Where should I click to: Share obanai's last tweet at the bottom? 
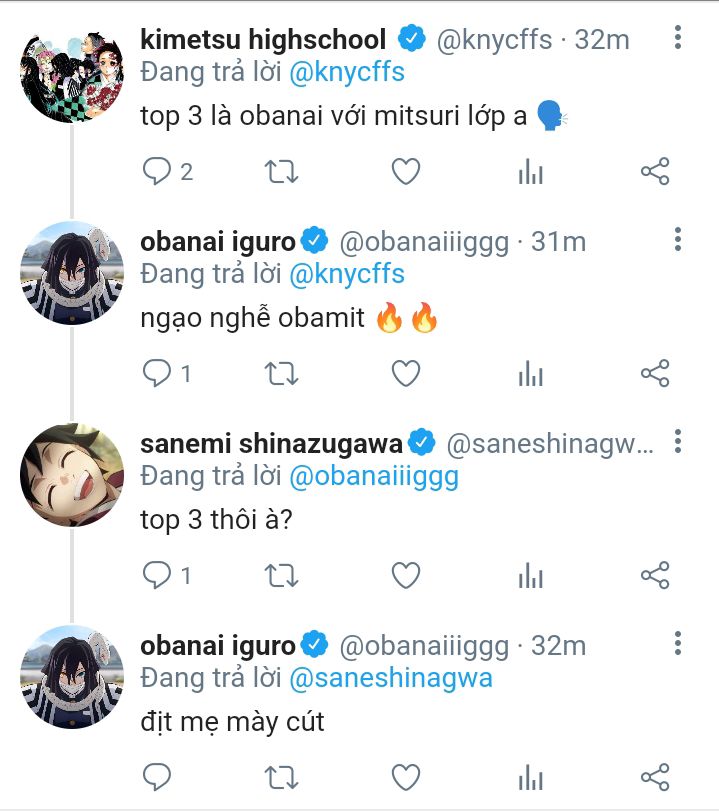pos(654,776)
